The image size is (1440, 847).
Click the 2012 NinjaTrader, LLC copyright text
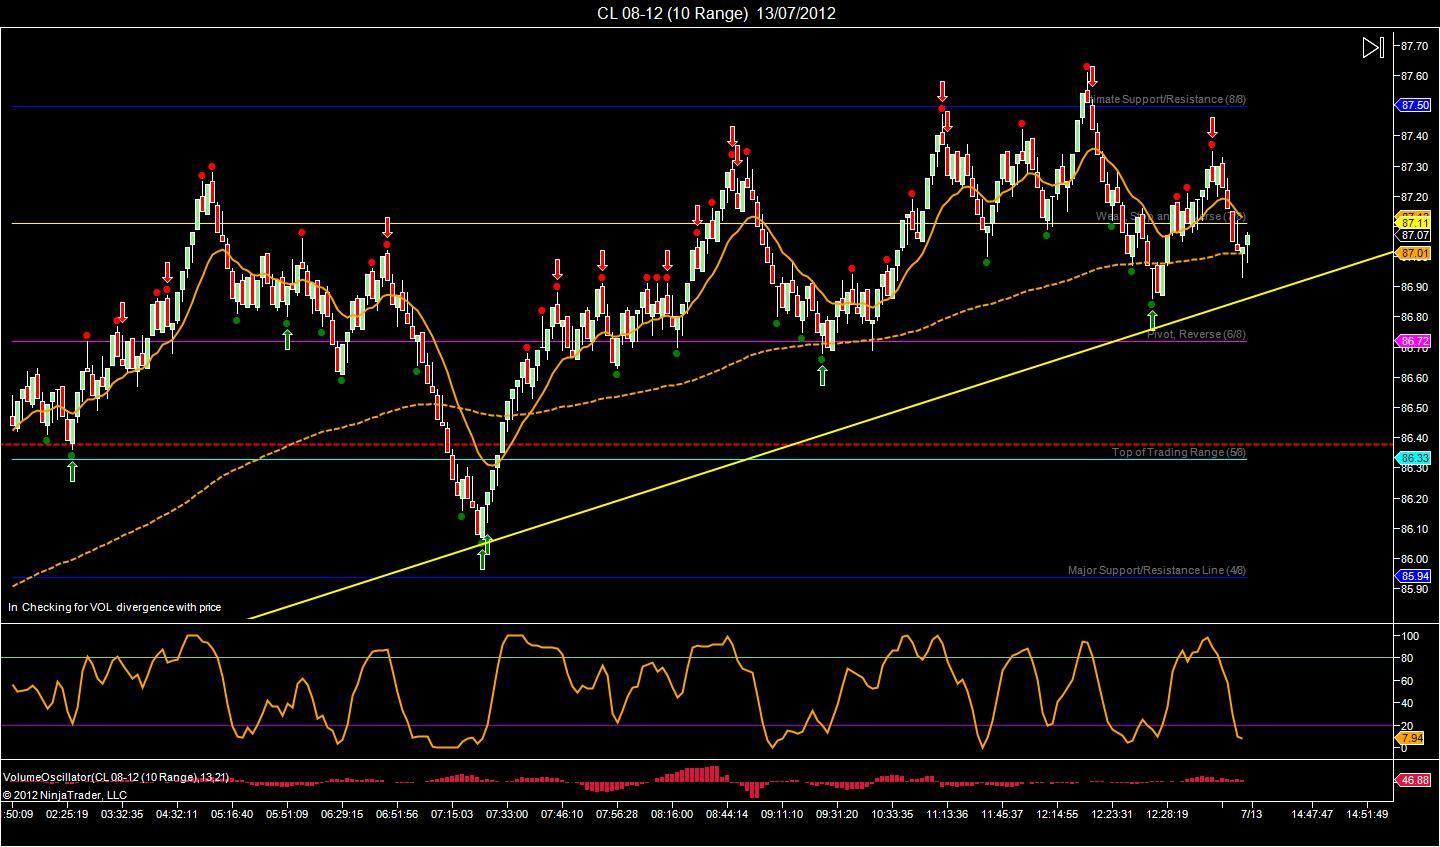pos(65,796)
